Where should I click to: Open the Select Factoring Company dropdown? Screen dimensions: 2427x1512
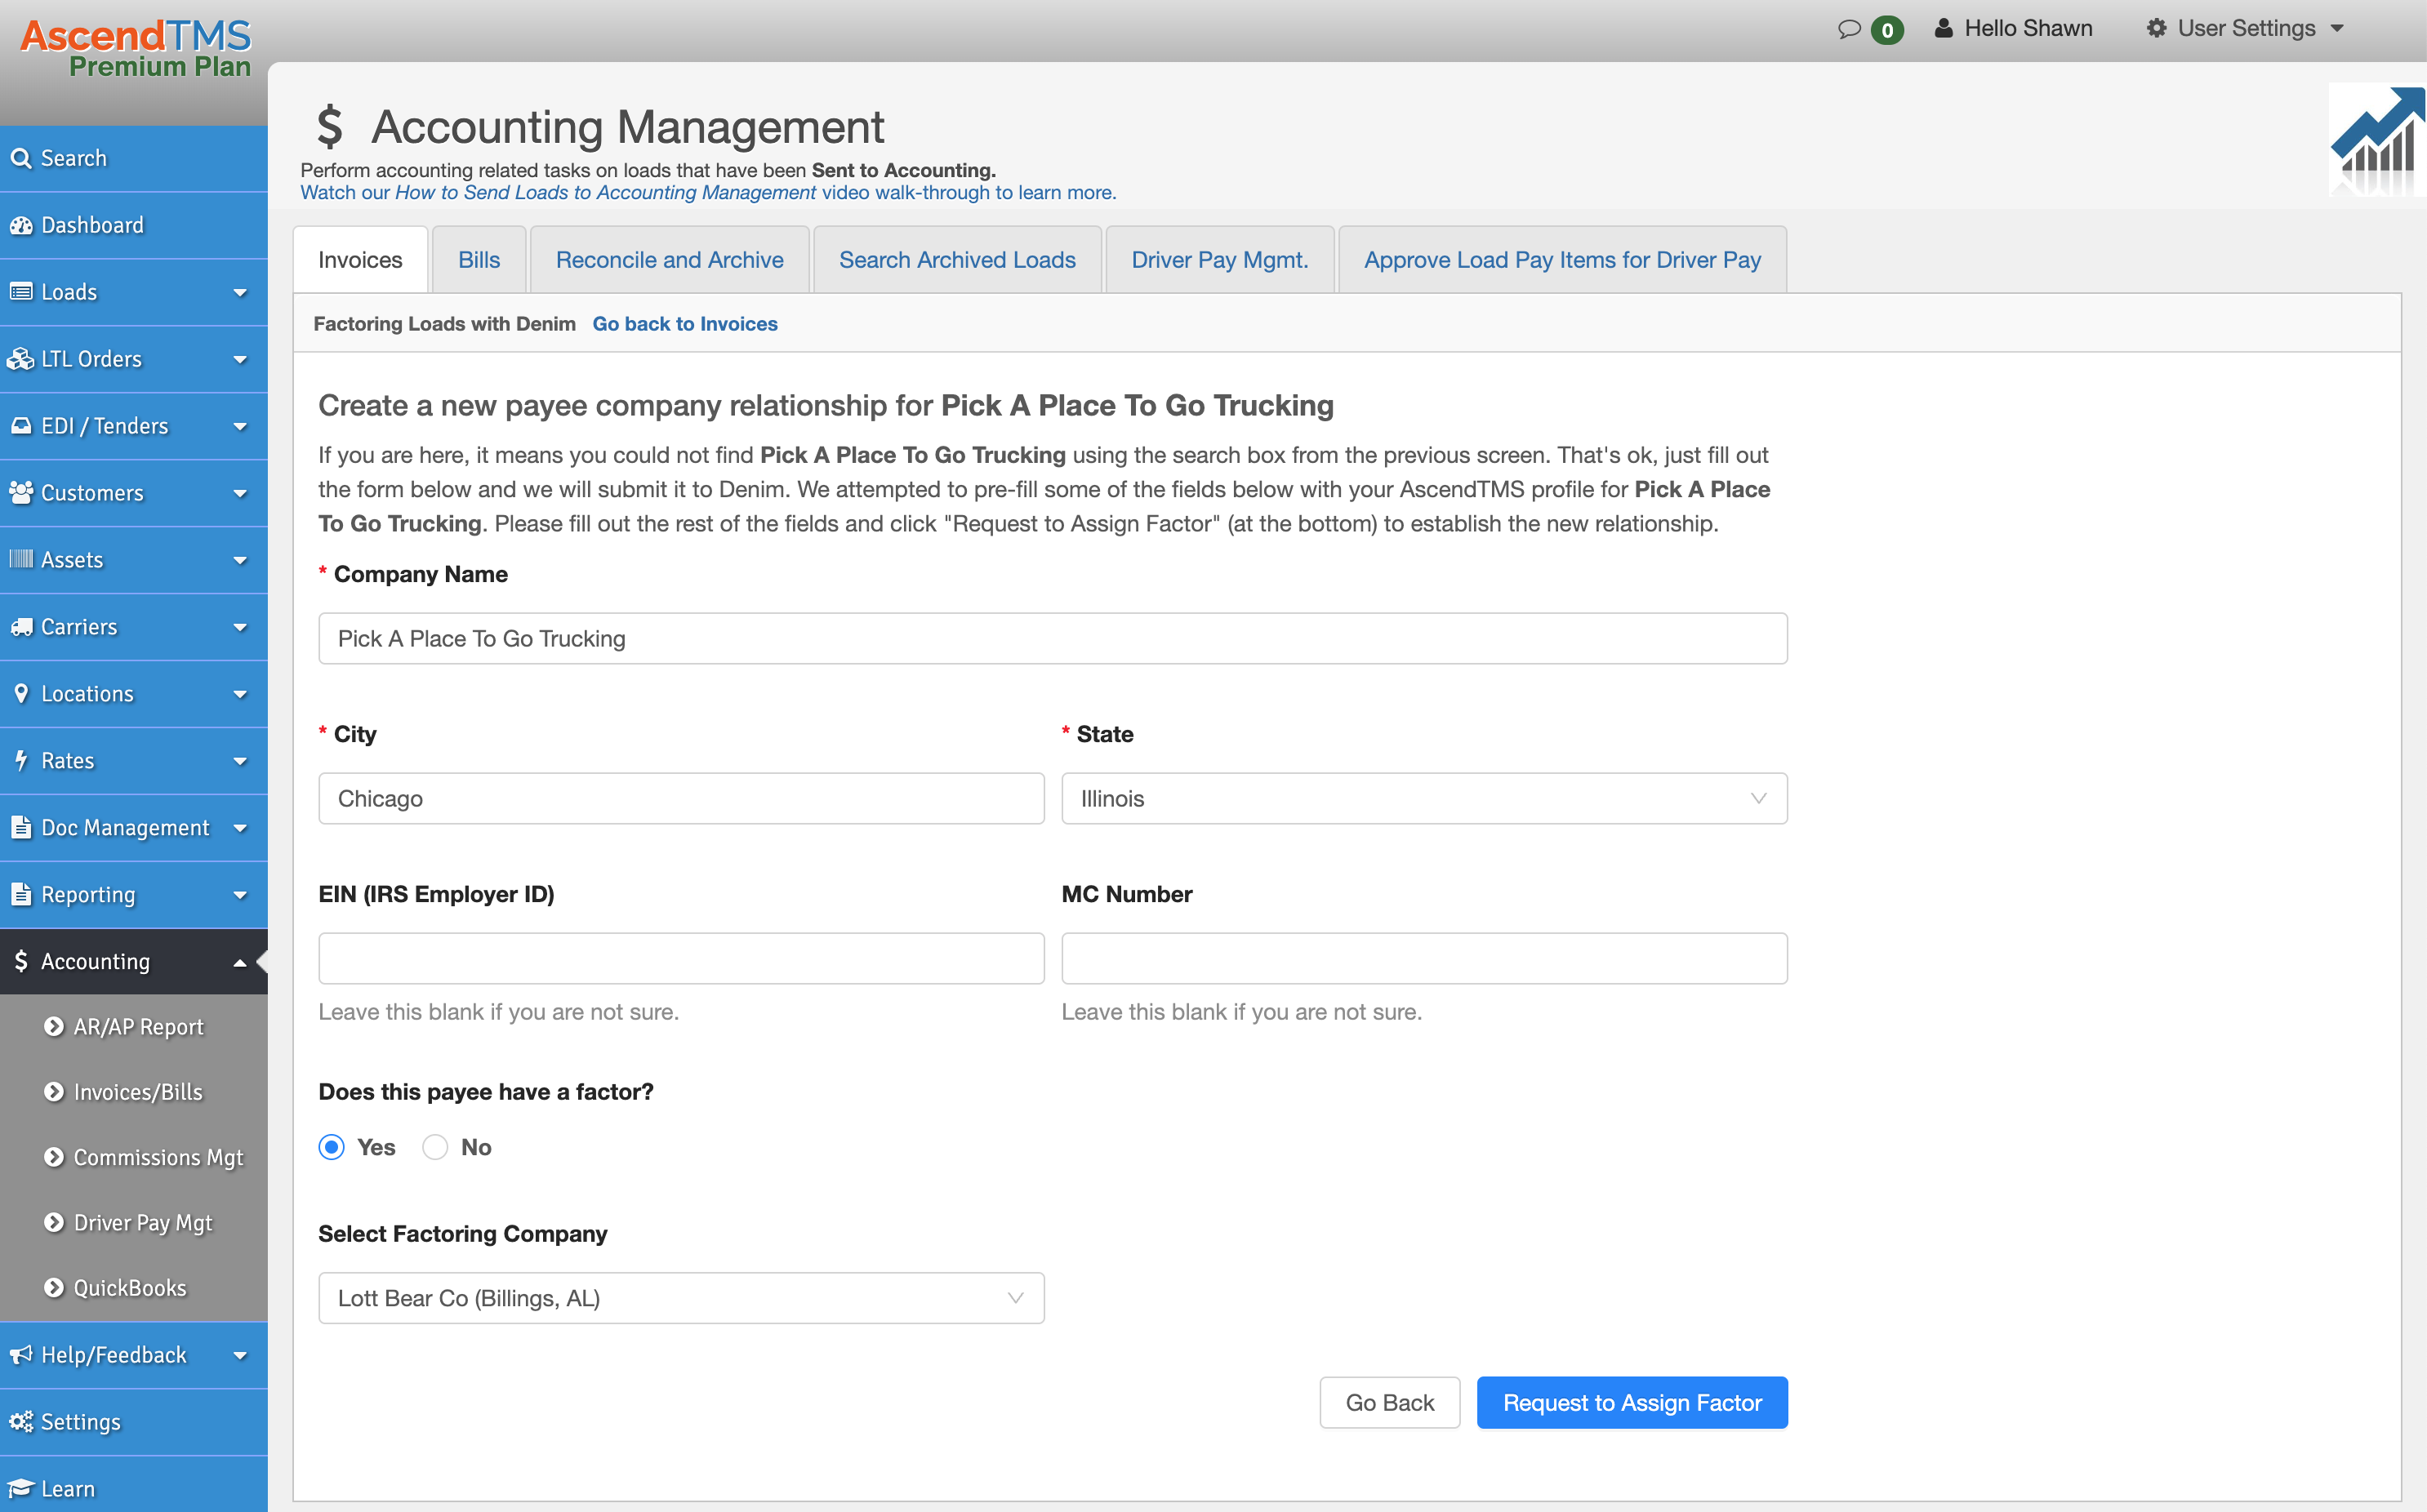point(681,1298)
